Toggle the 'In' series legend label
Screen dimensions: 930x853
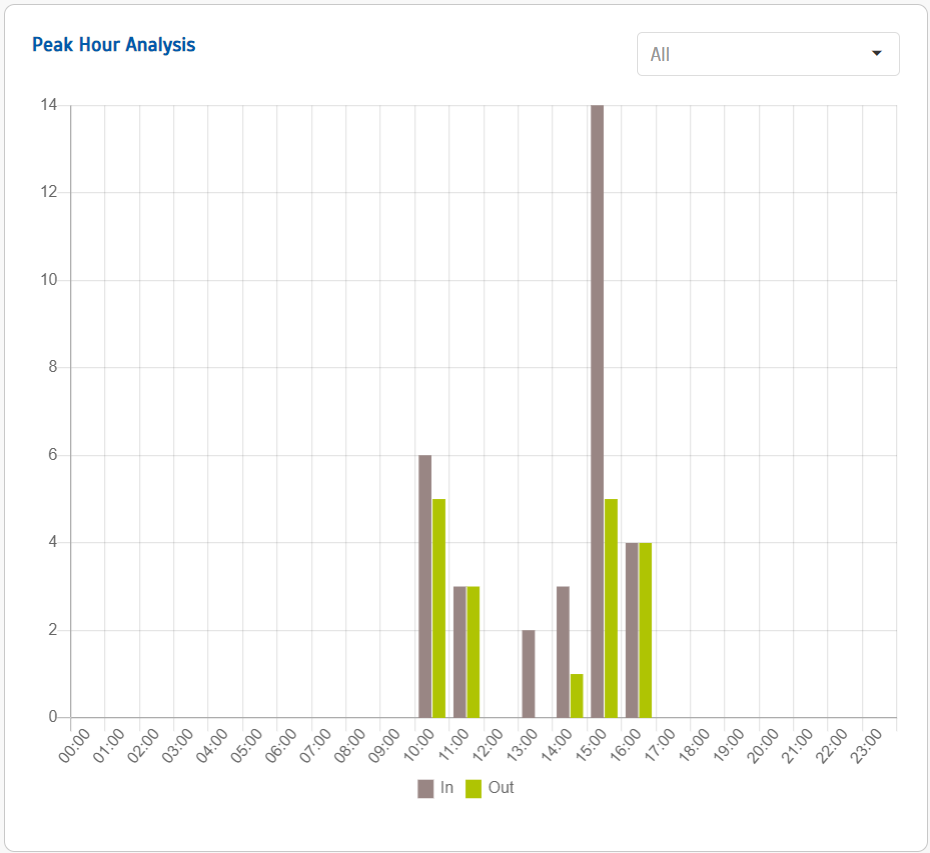click(x=446, y=788)
